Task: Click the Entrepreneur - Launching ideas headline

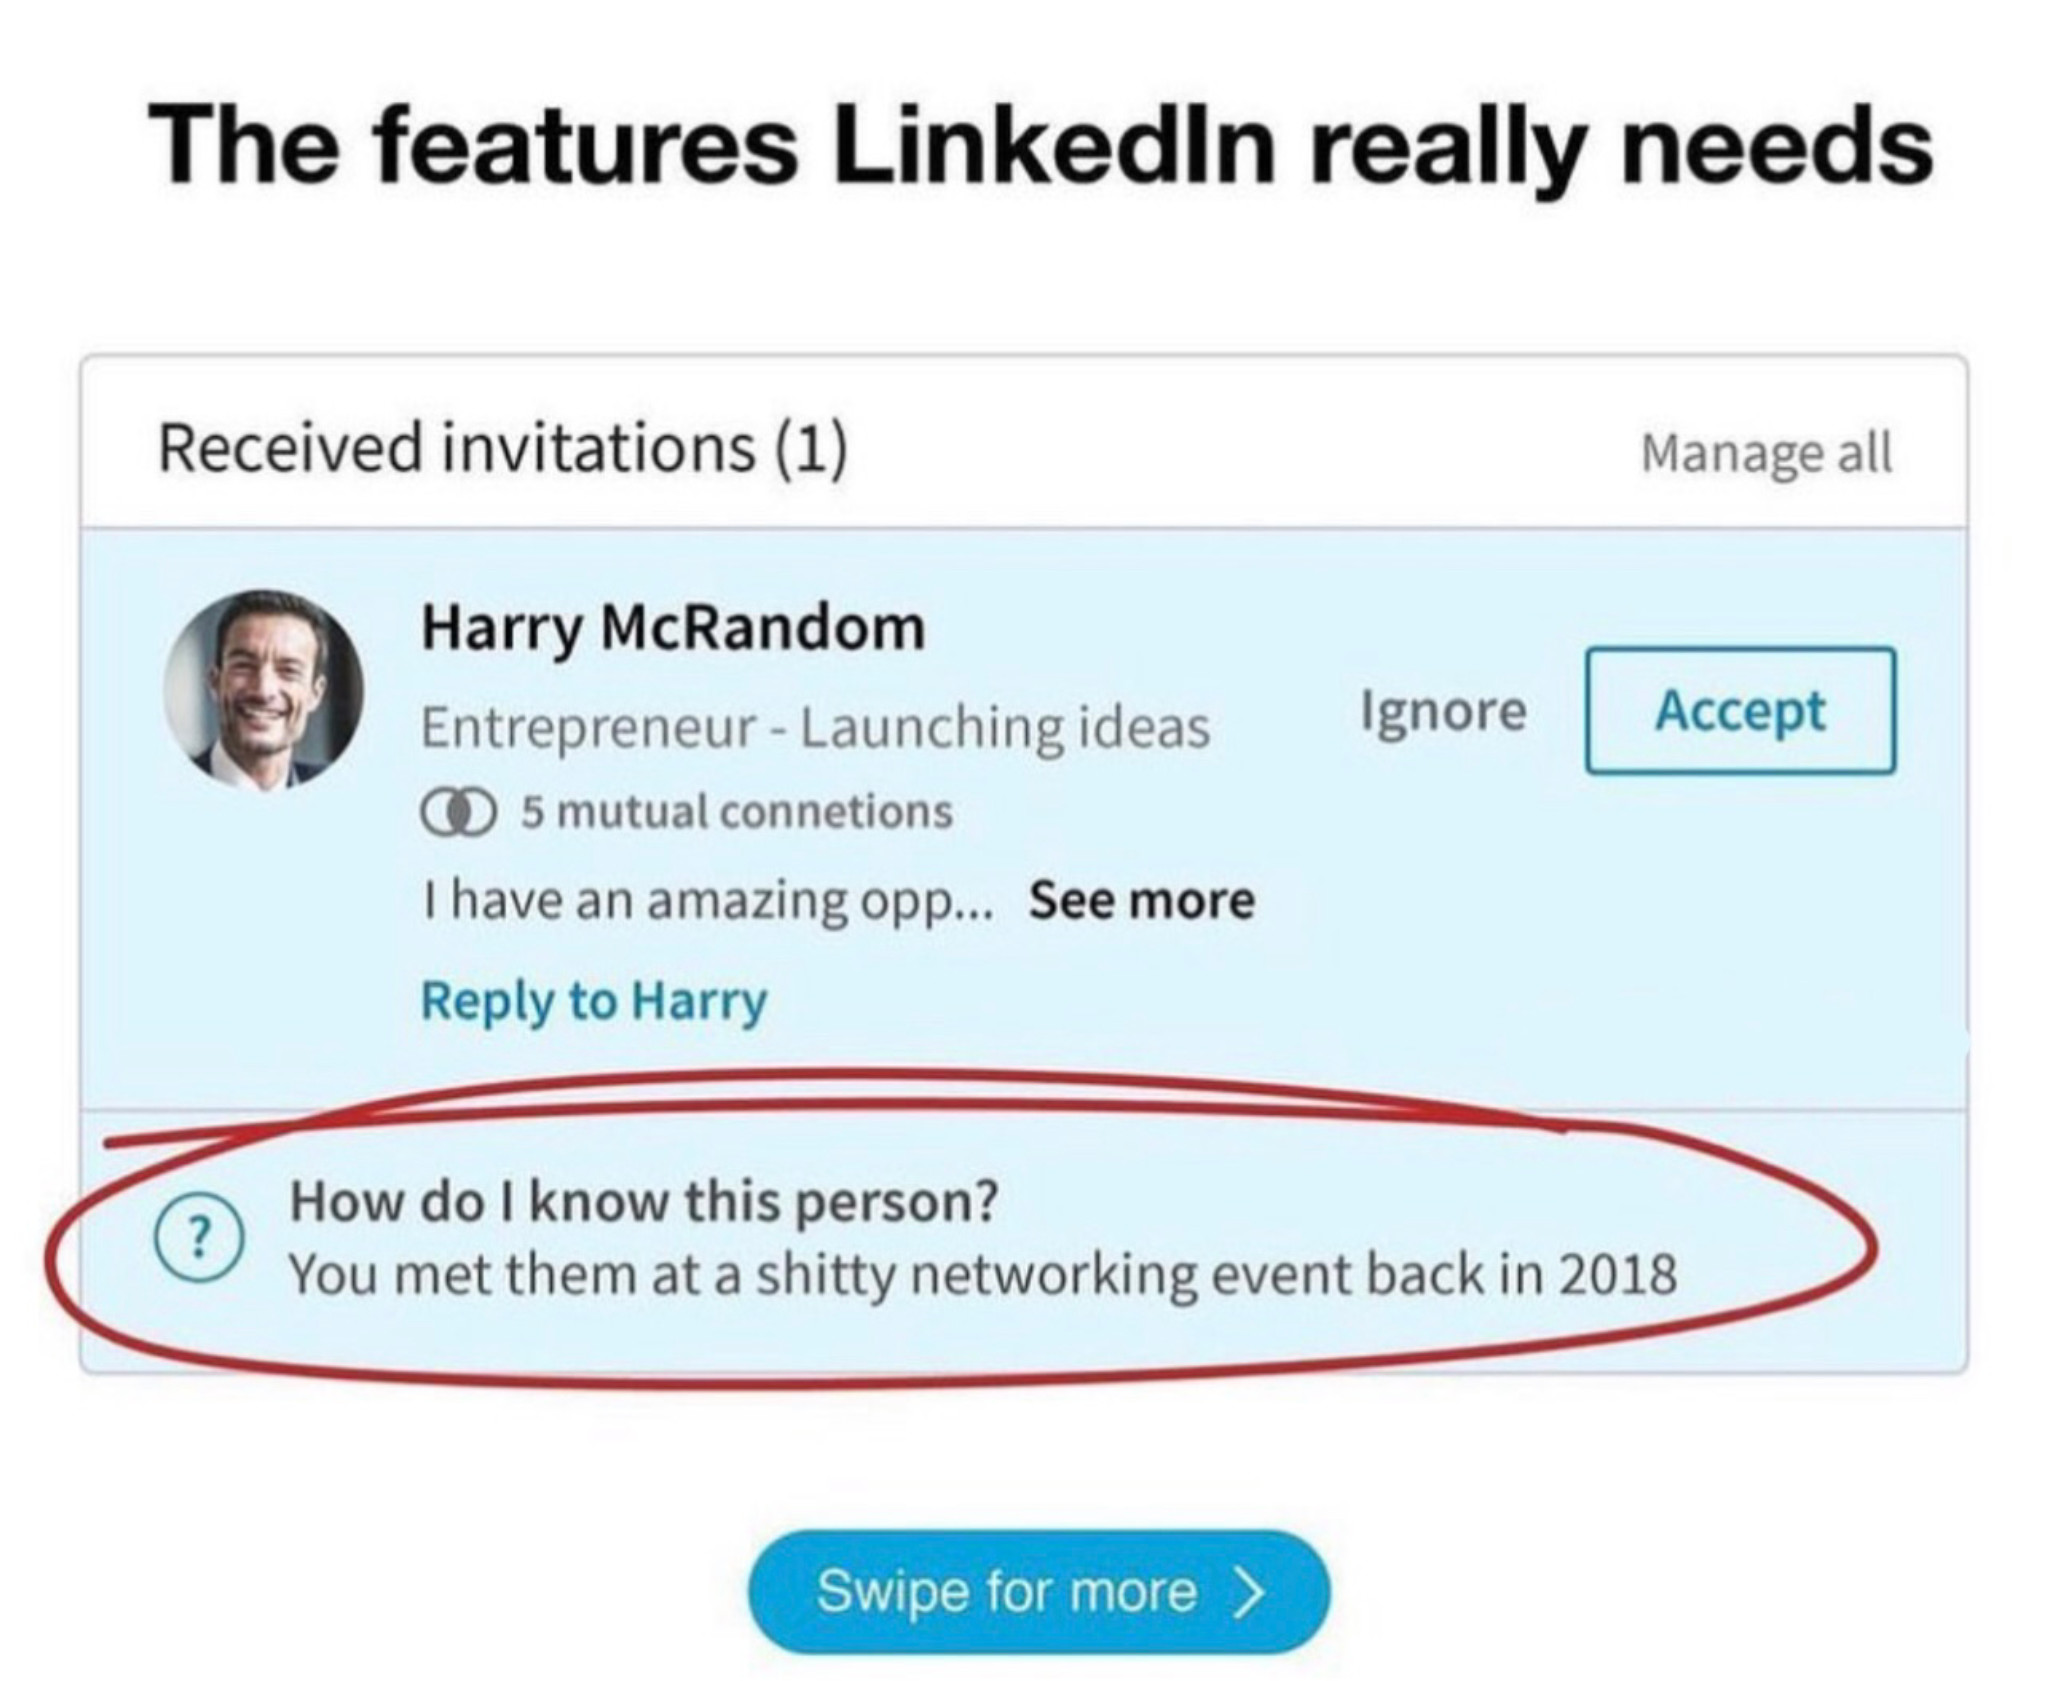Action: (x=815, y=727)
